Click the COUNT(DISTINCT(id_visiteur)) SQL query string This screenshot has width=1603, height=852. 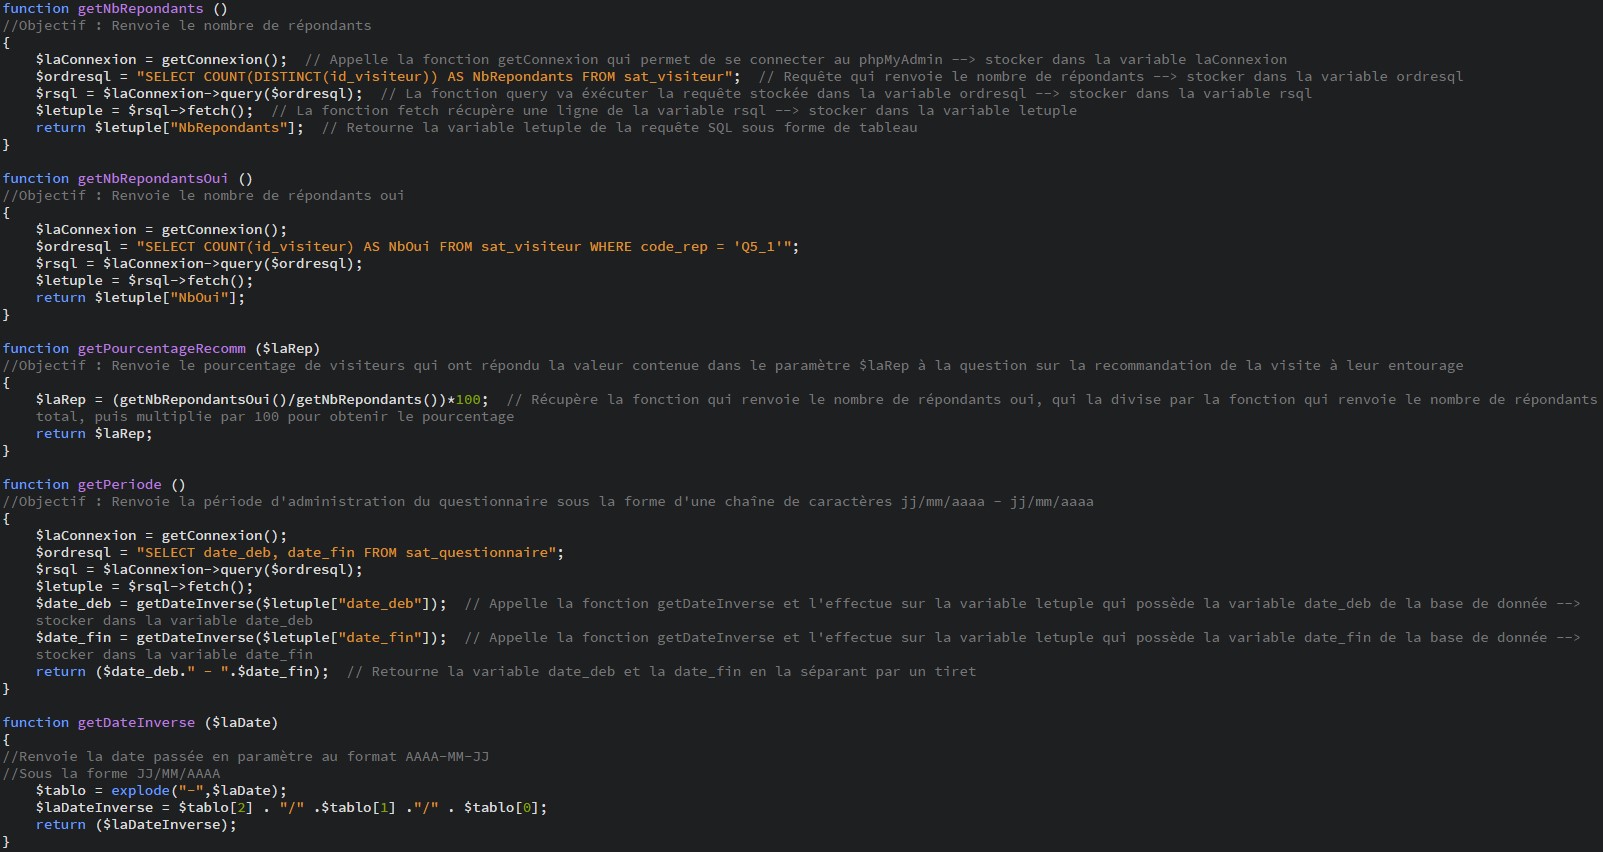coord(438,76)
